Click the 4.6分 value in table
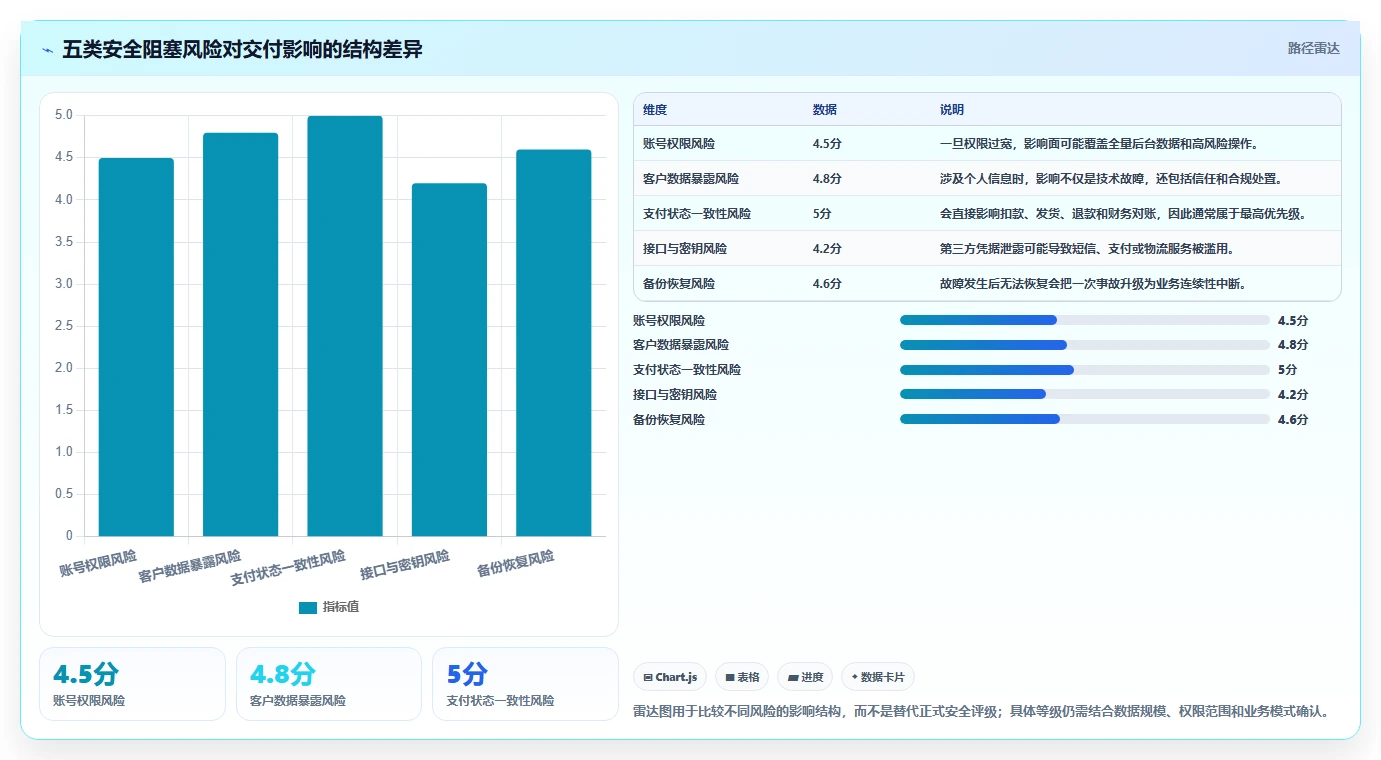 pos(827,284)
